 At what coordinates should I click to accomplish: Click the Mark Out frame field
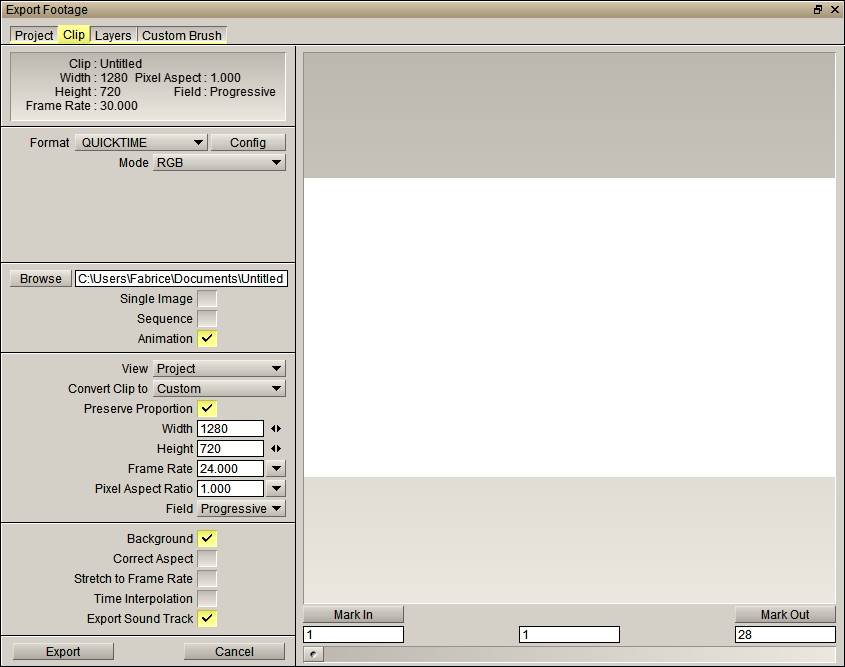coord(785,635)
